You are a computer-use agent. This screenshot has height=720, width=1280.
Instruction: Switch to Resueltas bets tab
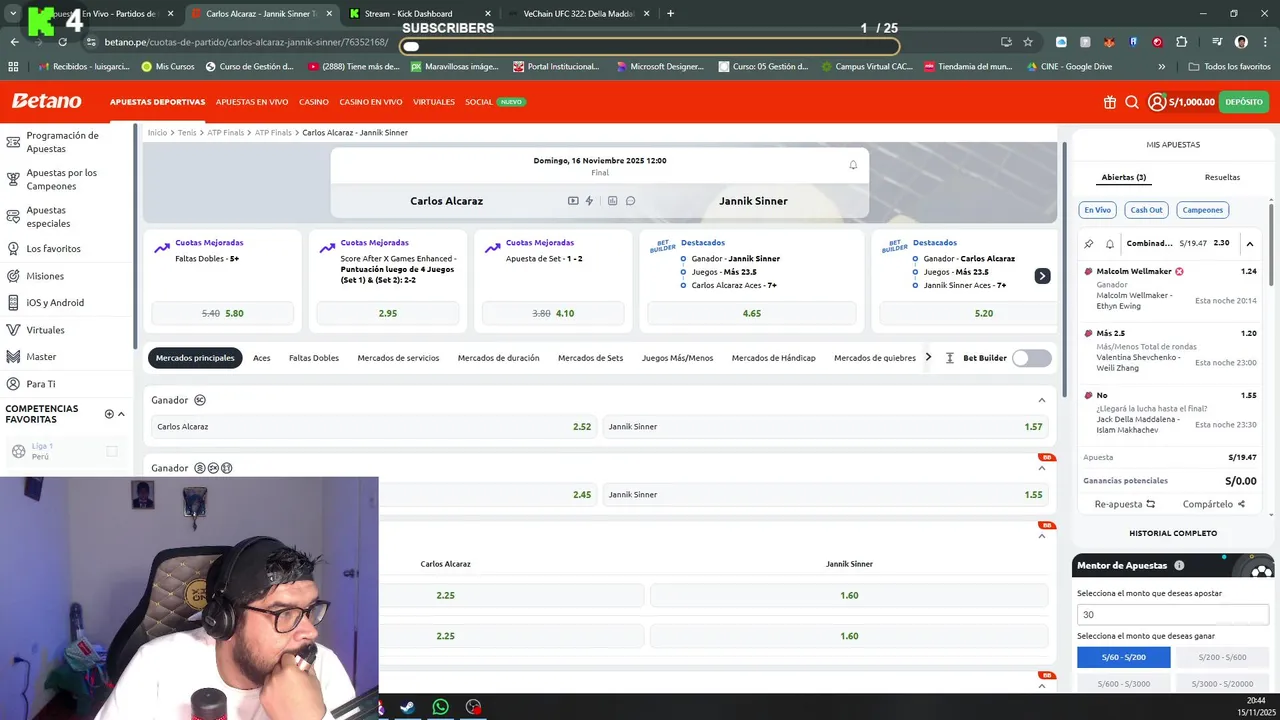pyautogui.click(x=1222, y=177)
